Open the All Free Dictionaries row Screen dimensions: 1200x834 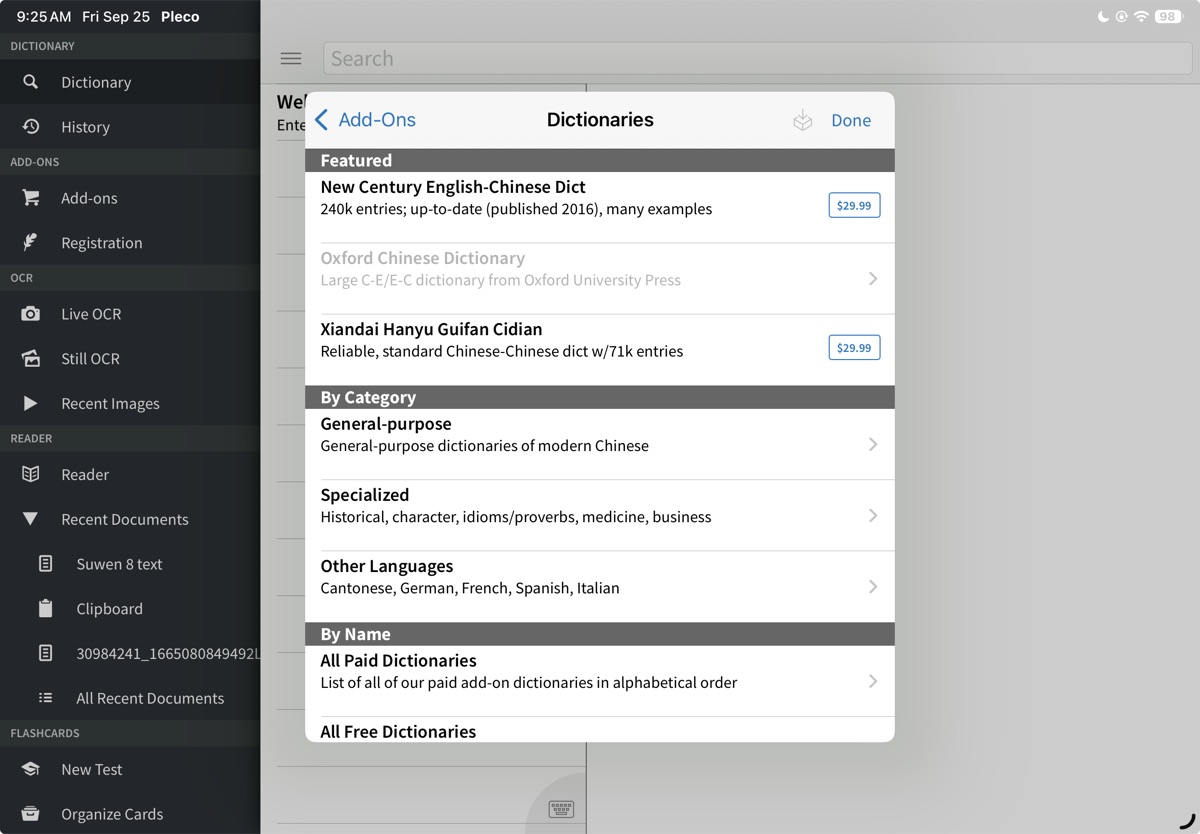(x=600, y=730)
